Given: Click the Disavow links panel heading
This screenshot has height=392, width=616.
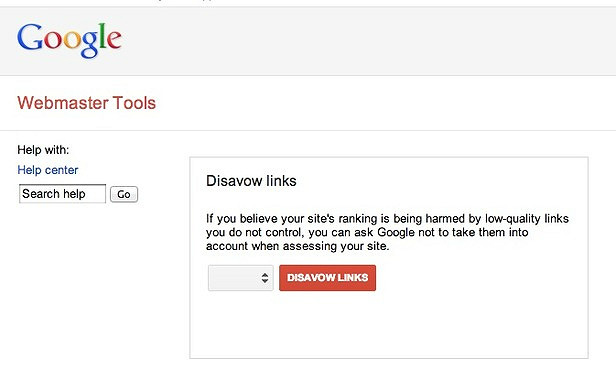Looking at the screenshot, I should [251, 181].
